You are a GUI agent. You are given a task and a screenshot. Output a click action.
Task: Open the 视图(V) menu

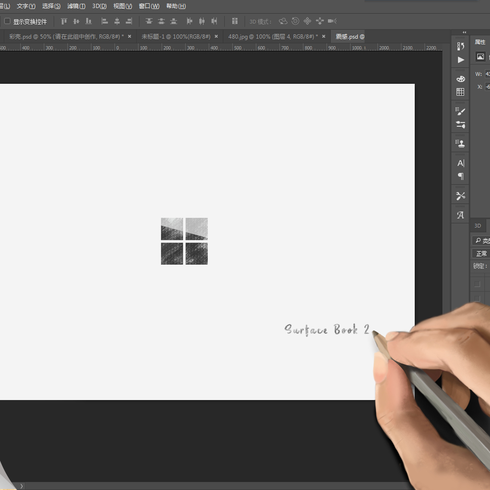[123, 6]
